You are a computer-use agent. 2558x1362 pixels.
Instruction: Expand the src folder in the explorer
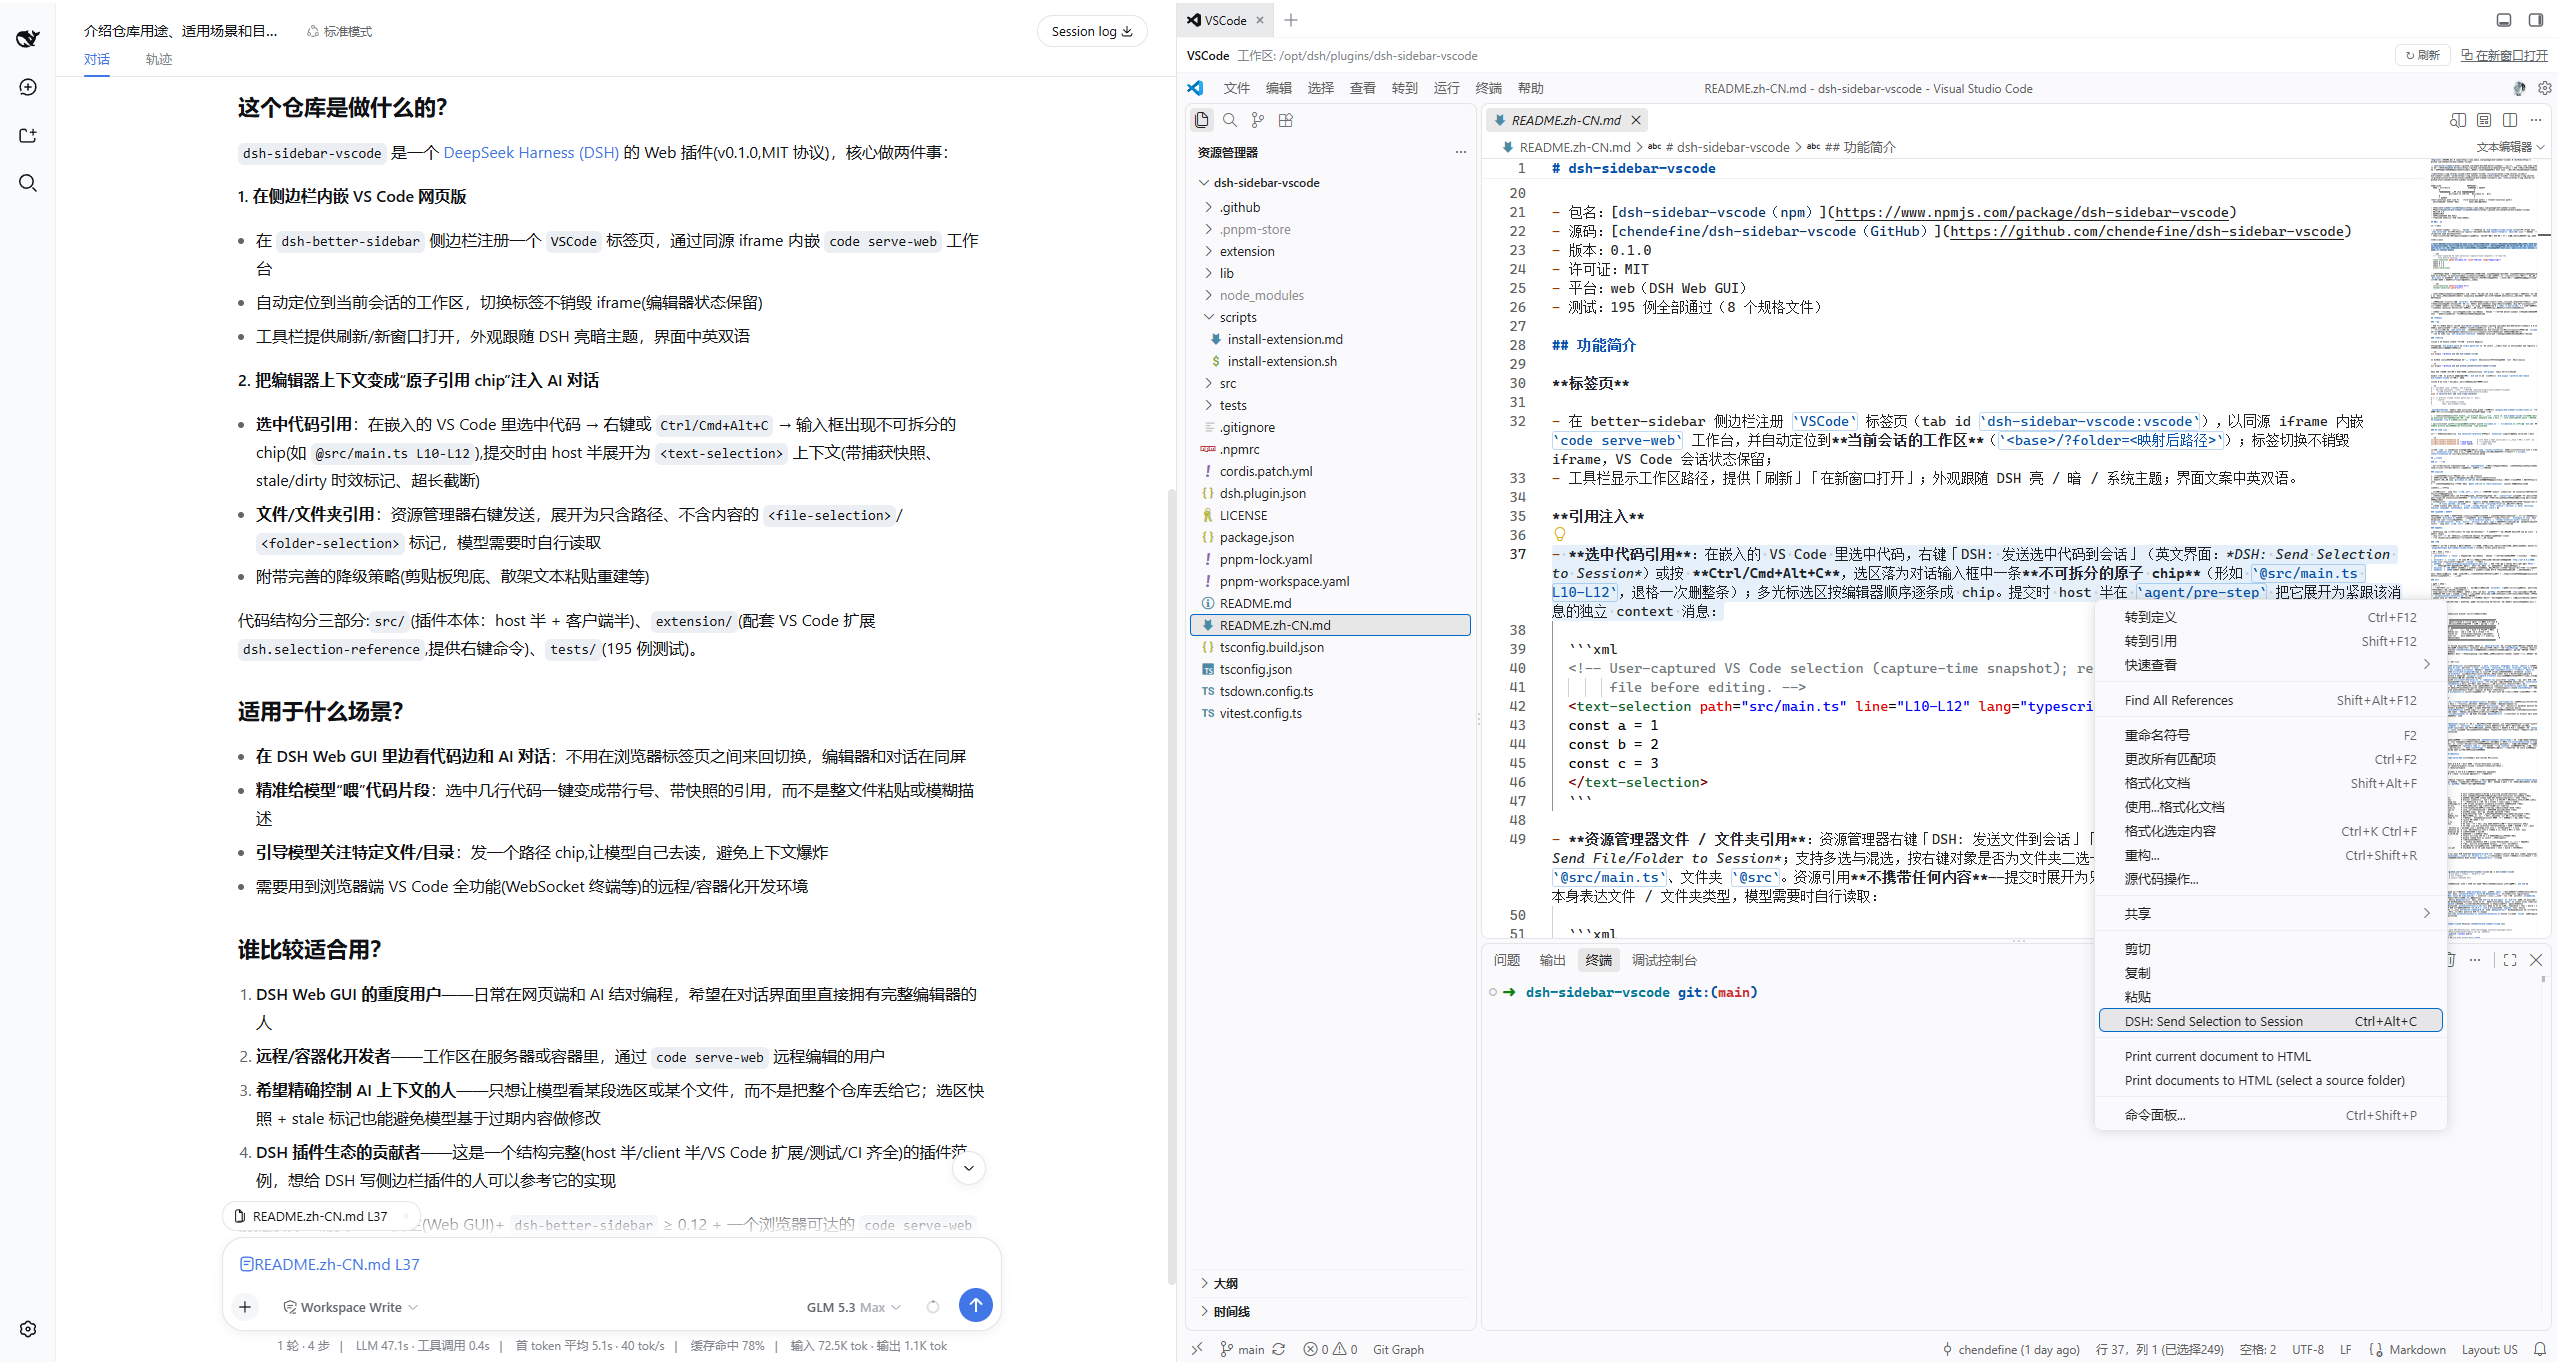pyautogui.click(x=1227, y=383)
